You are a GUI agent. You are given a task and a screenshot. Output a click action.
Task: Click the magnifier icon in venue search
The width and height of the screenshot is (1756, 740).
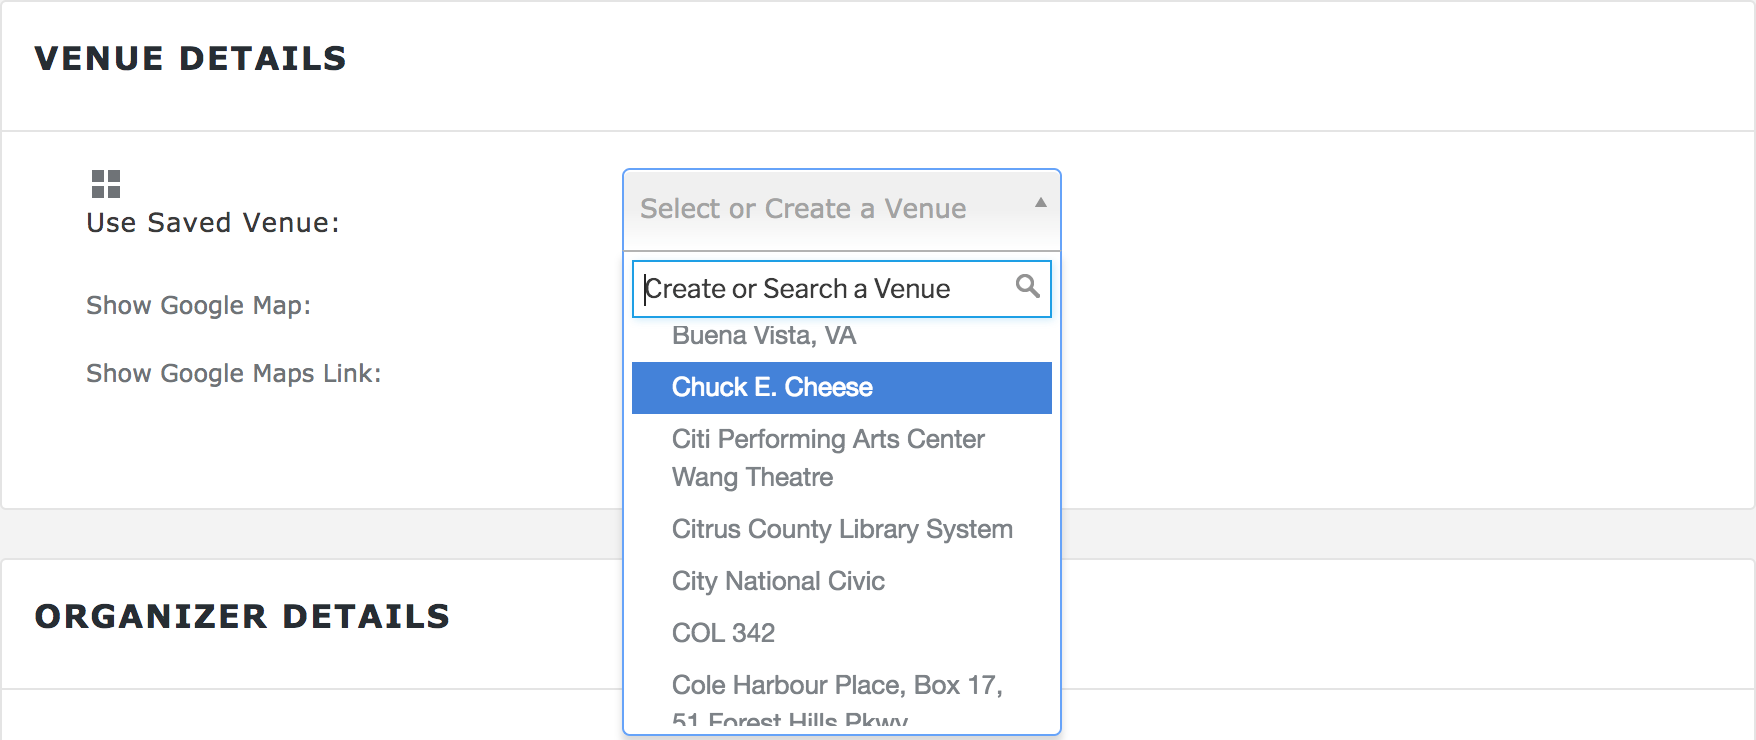pyautogui.click(x=1027, y=287)
